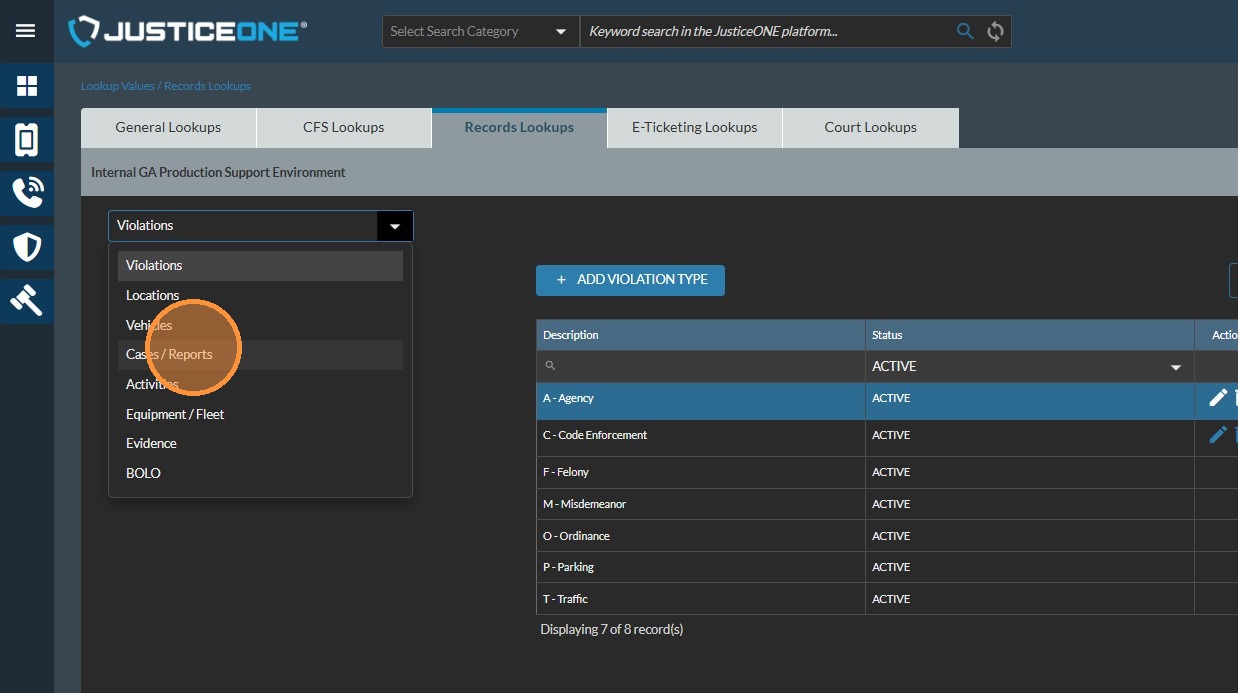Edit the C - Code Enforcement row
The height and width of the screenshot is (693, 1238).
pyautogui.click(x=1217, y=435)
